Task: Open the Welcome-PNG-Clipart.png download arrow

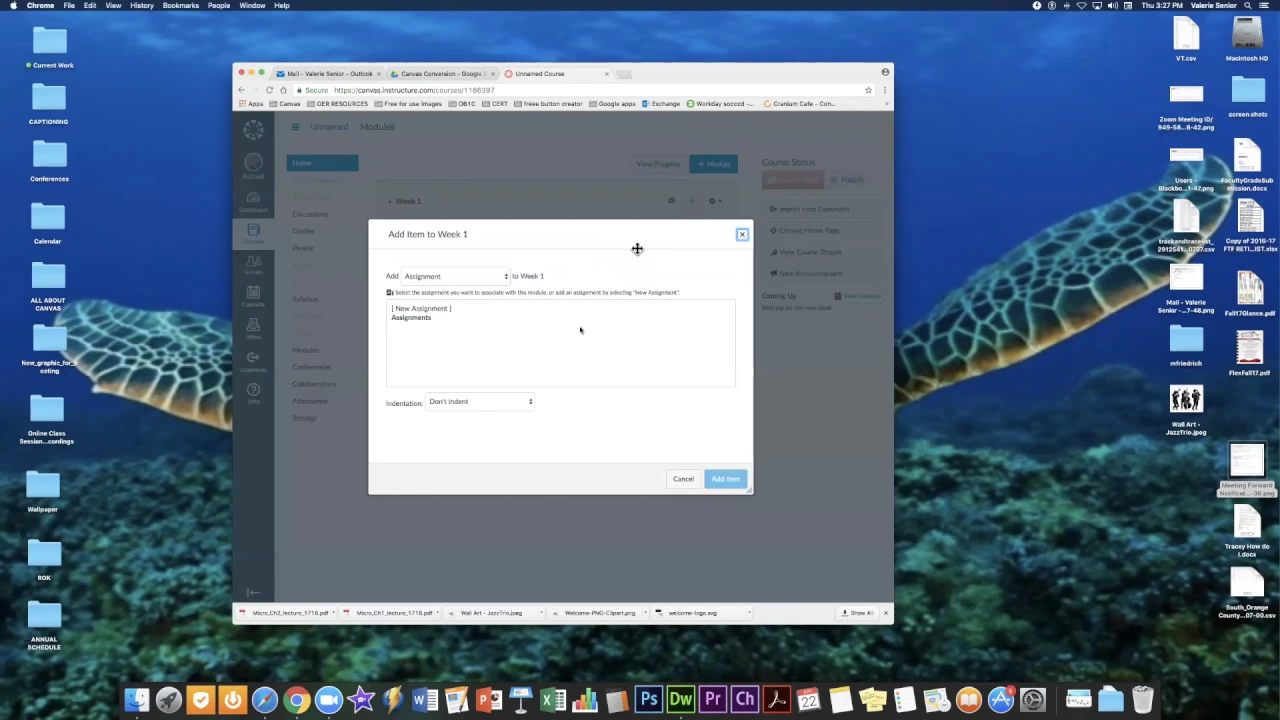Action: coord(645,613)
